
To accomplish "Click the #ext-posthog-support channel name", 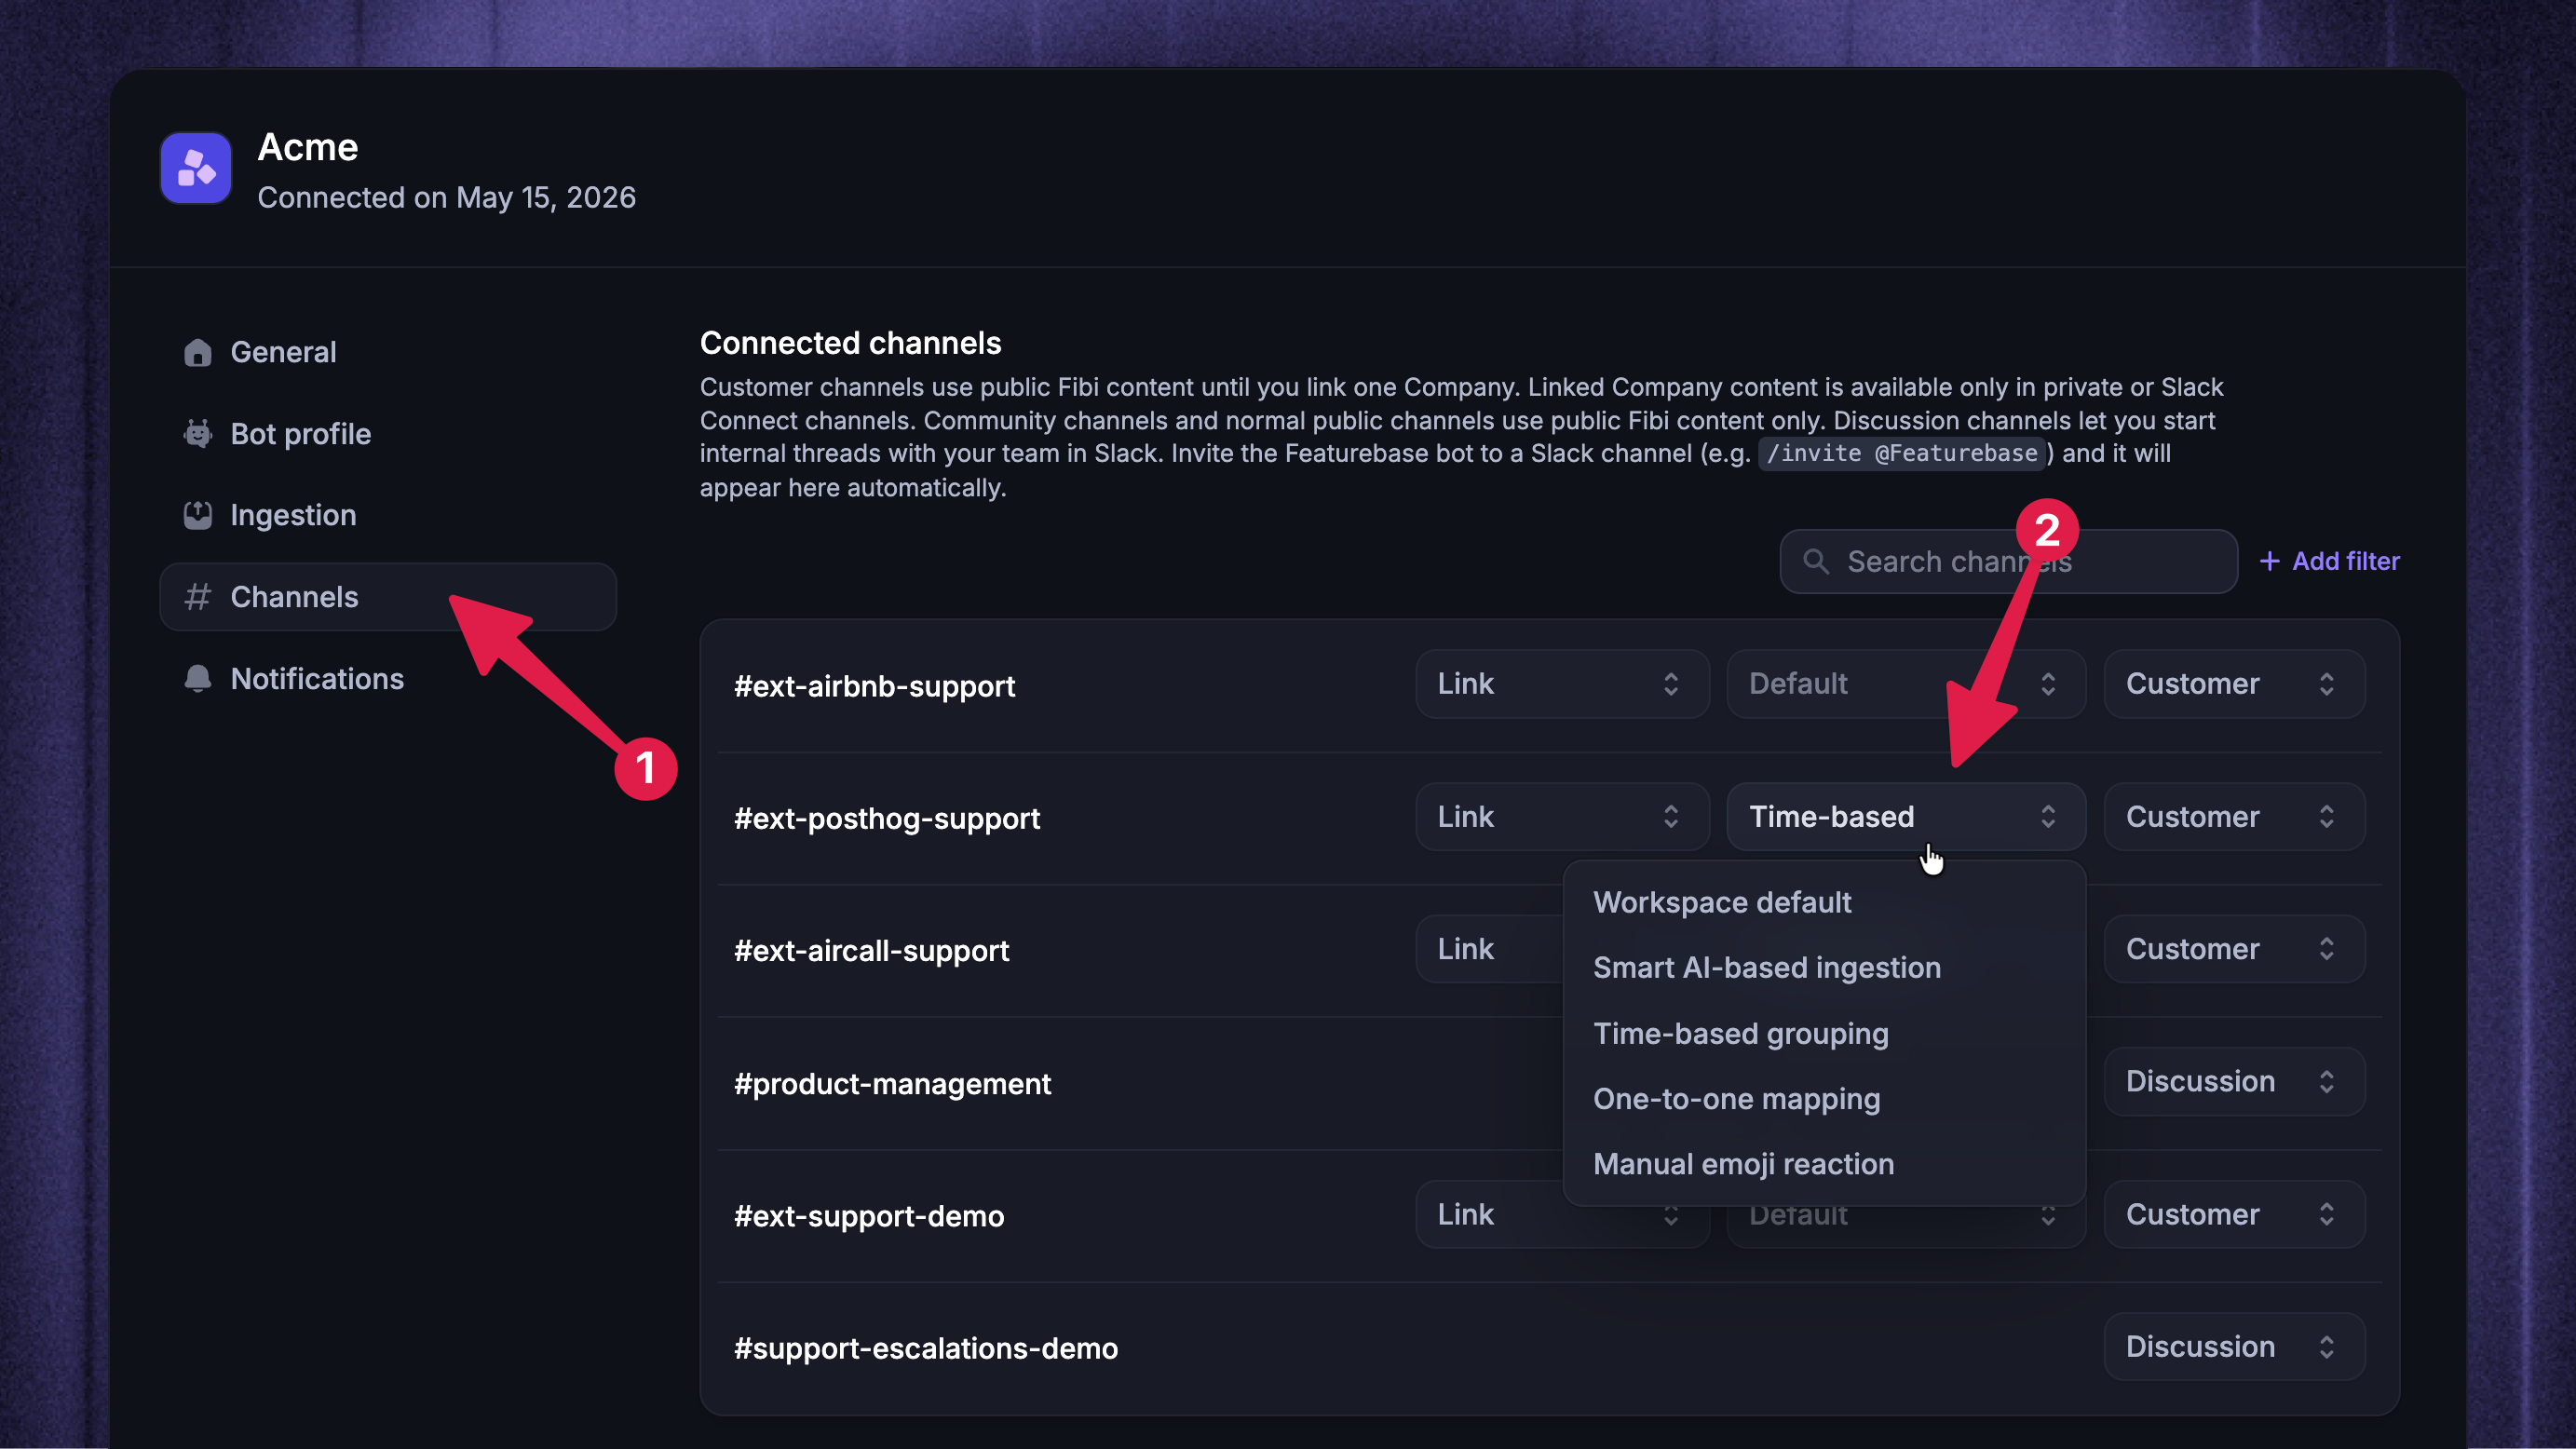I will (887, 819).
